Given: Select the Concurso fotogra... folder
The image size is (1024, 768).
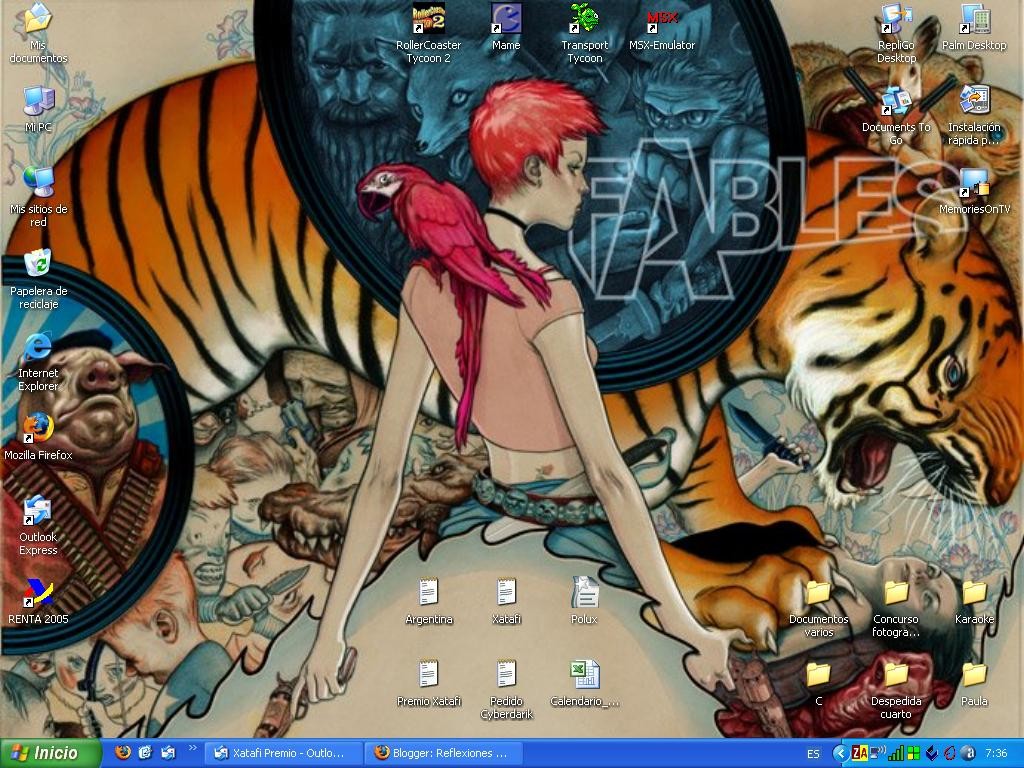Looking at the screenshot, I should [896, 608].
